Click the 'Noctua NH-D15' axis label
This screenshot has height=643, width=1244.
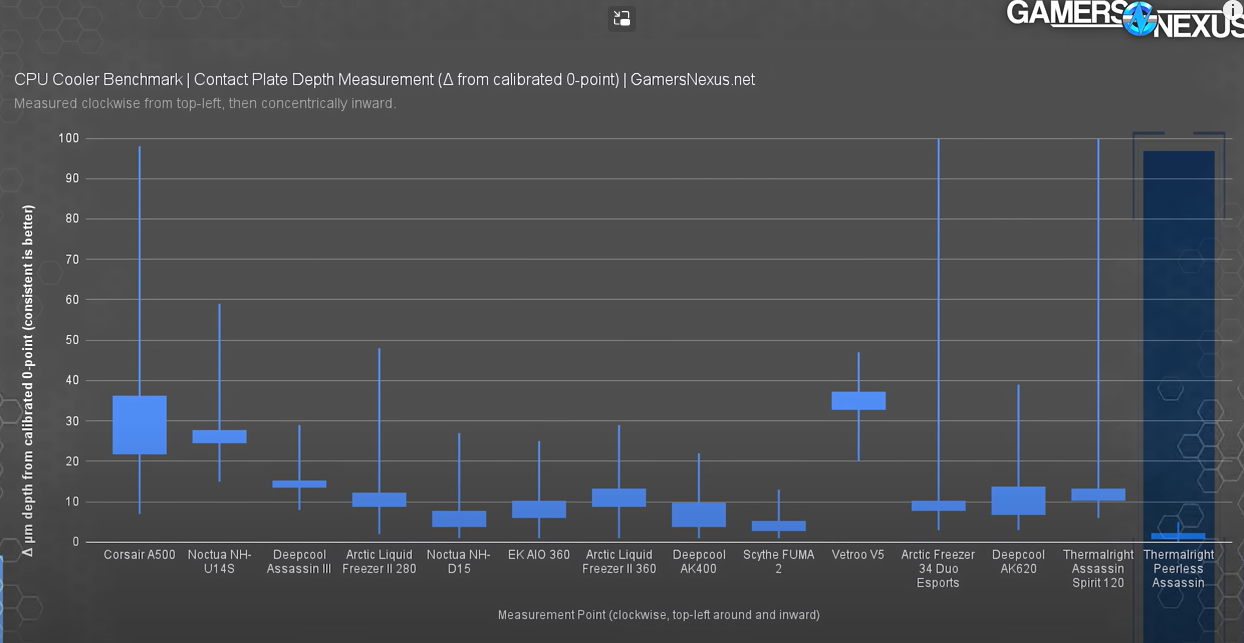pos(459,562)
